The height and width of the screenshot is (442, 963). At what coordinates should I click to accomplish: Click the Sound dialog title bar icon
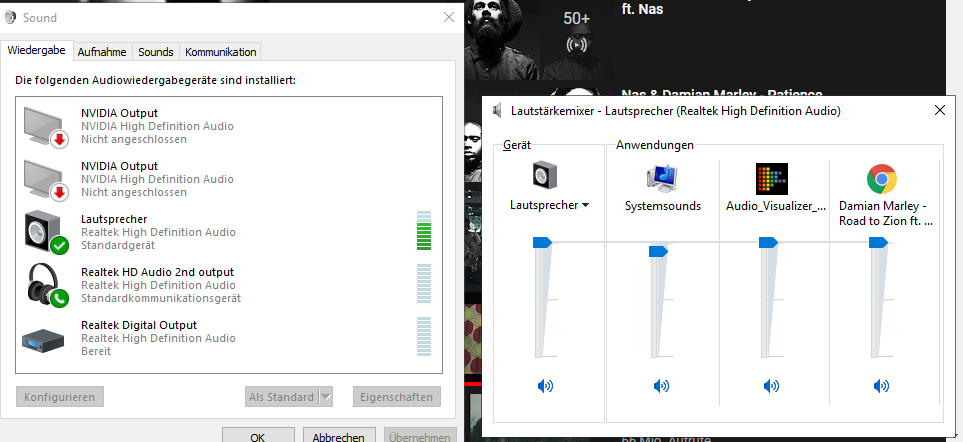tap(9, 18)
